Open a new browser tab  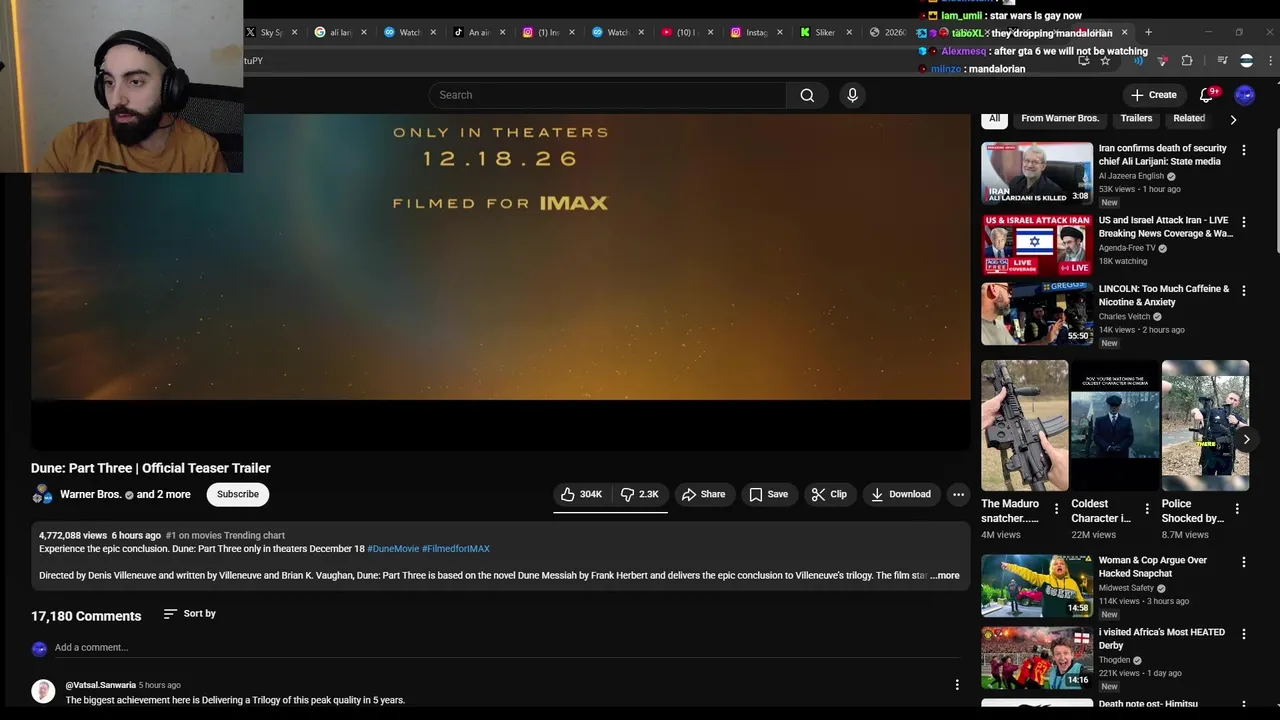tap(1148, 32)
